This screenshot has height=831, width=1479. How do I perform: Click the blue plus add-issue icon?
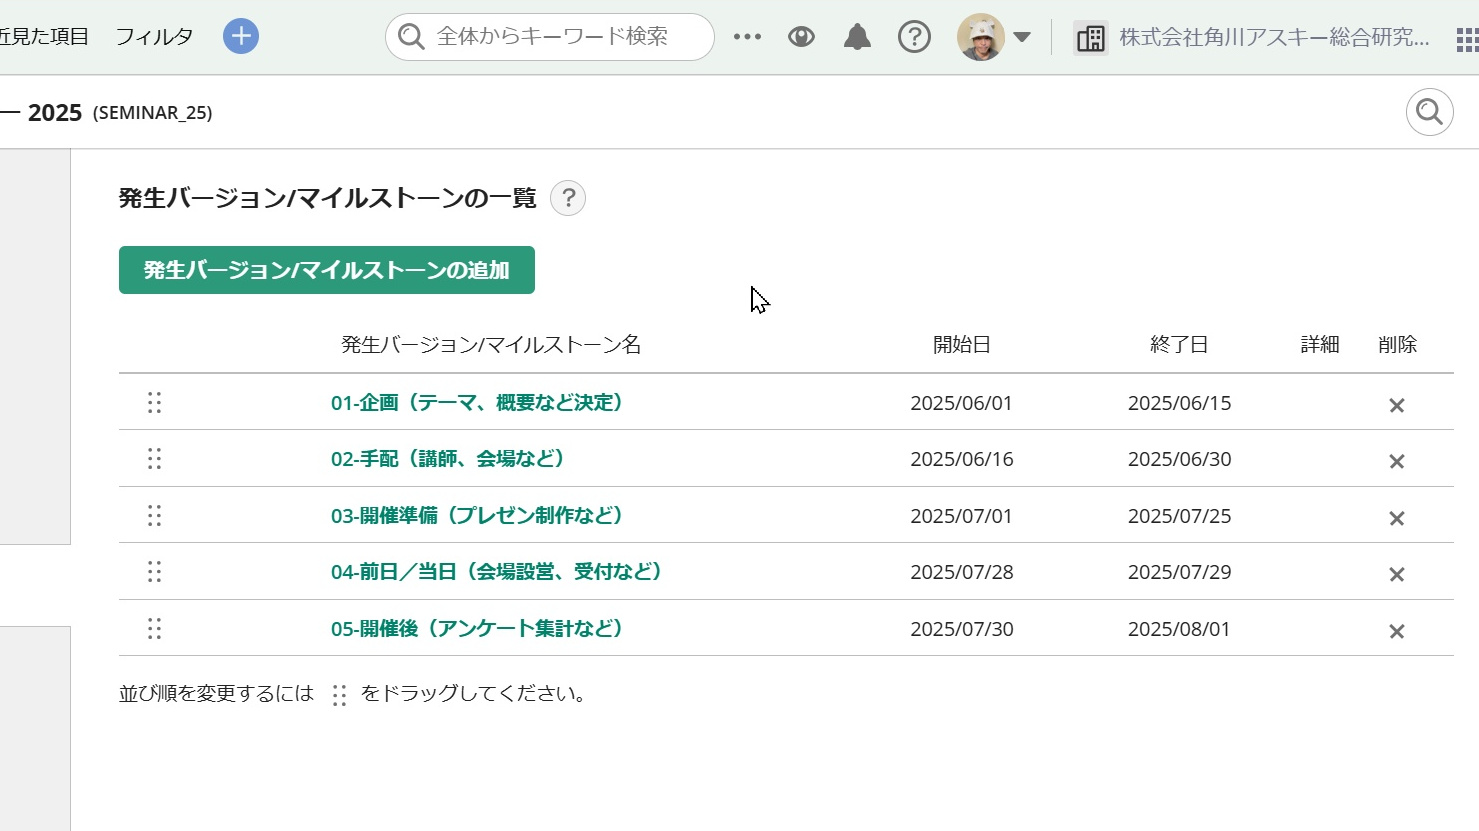point(240,36)
